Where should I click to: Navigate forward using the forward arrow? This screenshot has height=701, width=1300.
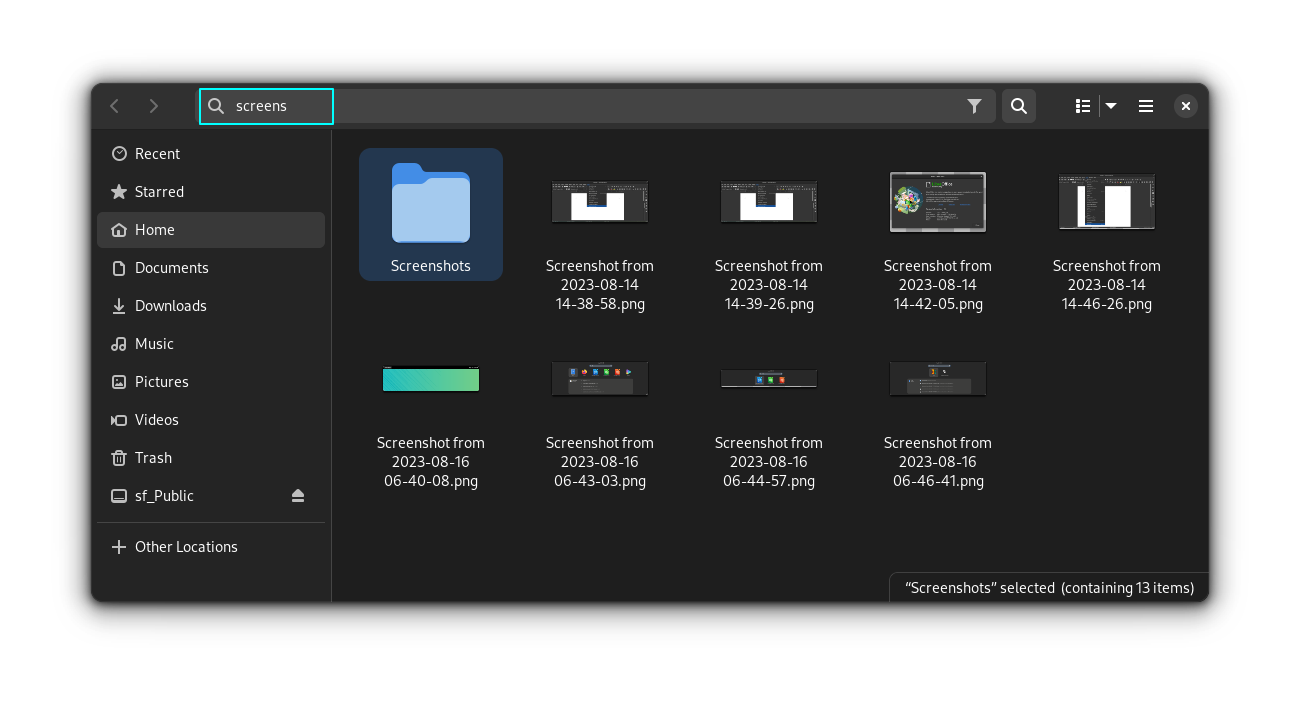pos(153,106)
